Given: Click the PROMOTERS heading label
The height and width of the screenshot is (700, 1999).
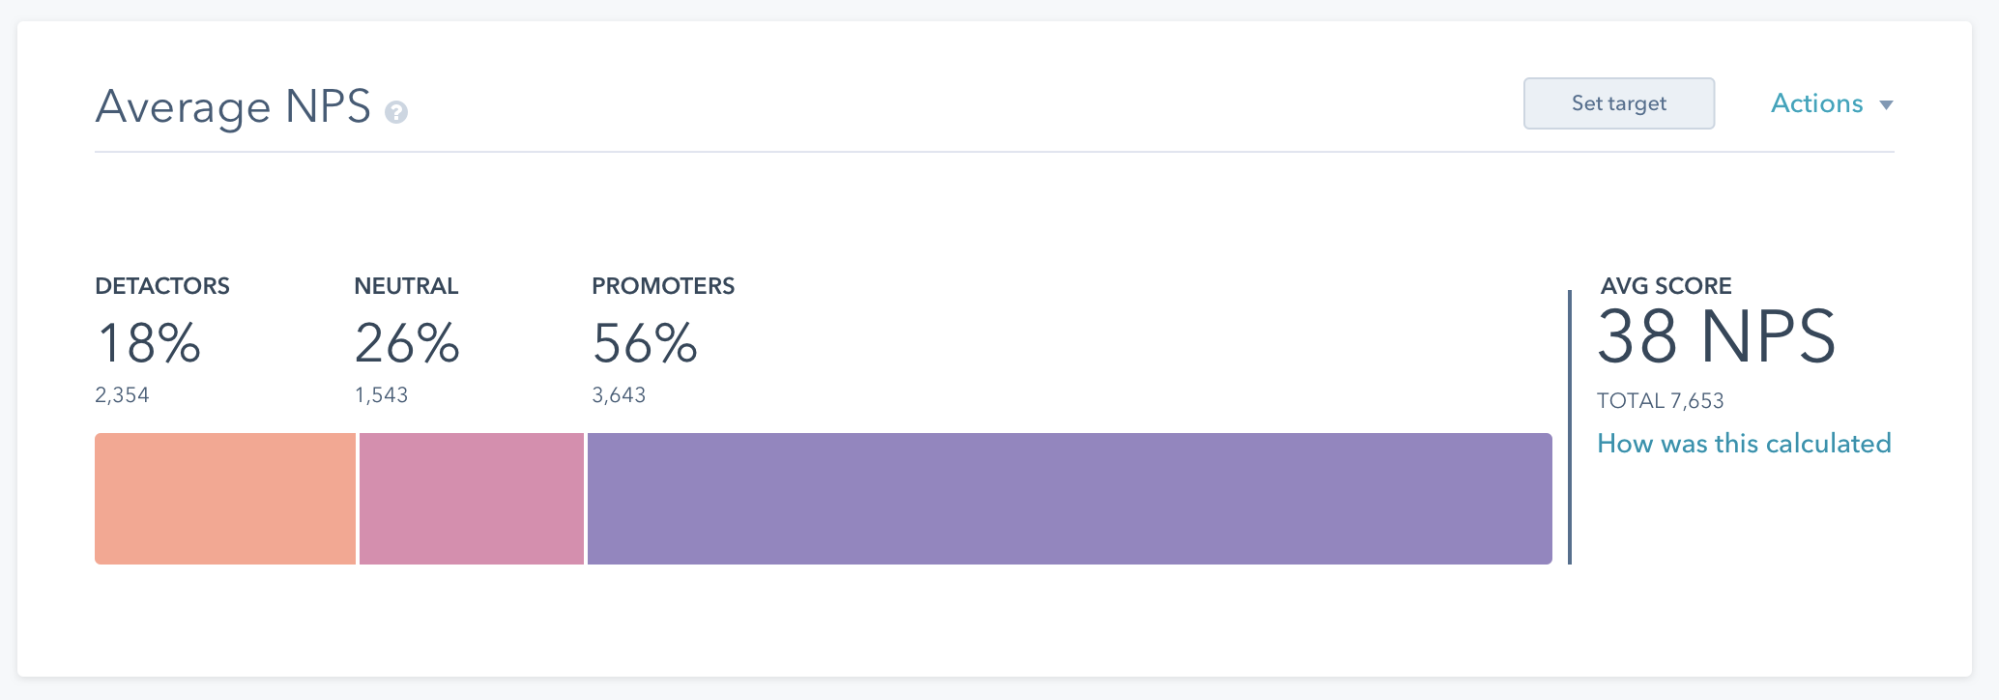Looking at the screenshot, I should click(663, 286).
